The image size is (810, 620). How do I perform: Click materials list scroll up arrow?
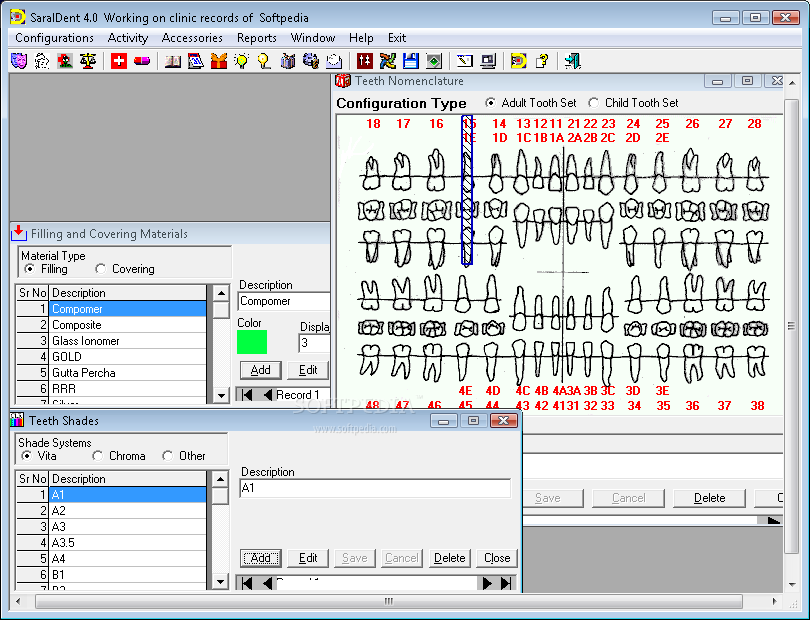pyautogui.click(x=221, y=293)
